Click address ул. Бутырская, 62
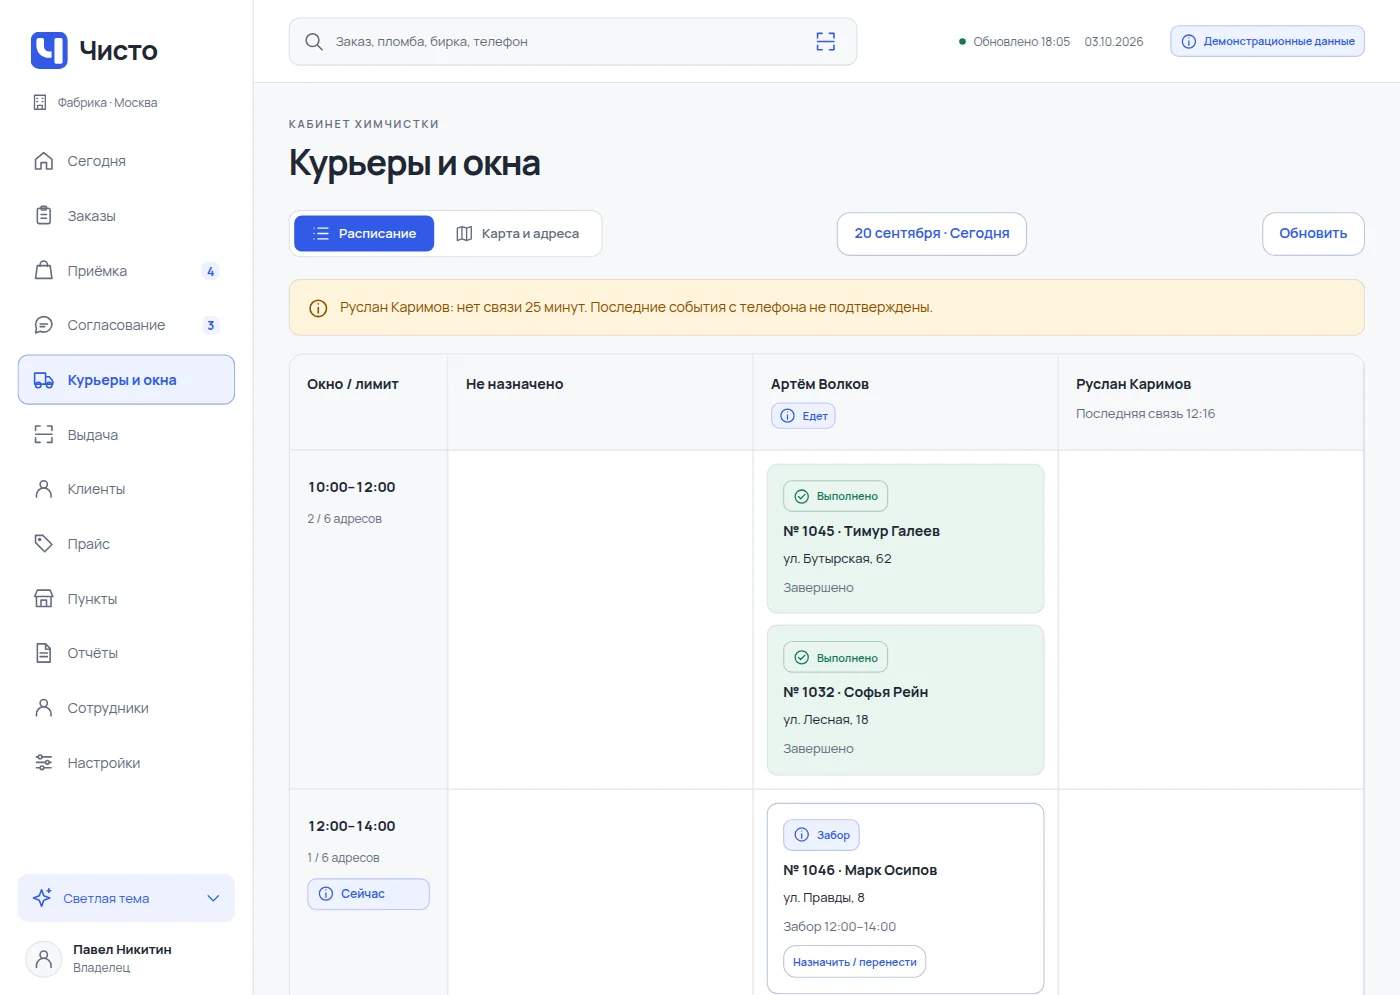 pyautogui.click(x=837, y=559)
